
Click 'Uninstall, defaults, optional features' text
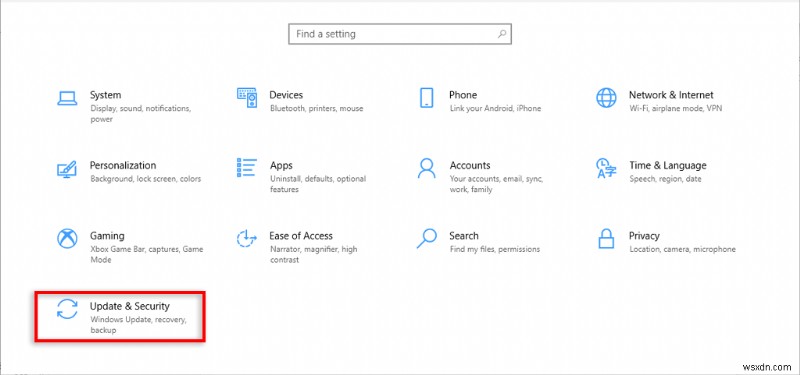pyautogui.click(x=318, y=184)
